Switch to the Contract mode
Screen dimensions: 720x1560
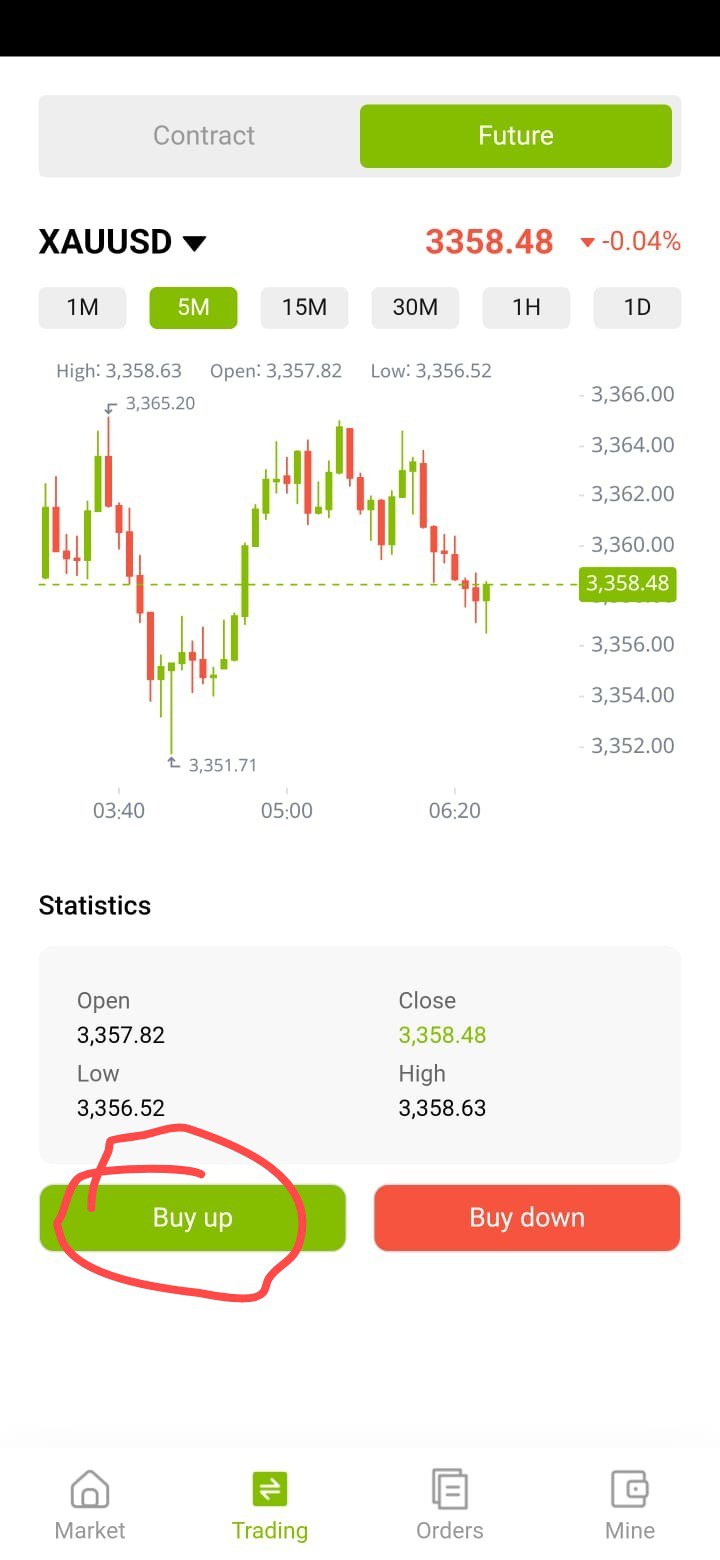coord(204,136)
